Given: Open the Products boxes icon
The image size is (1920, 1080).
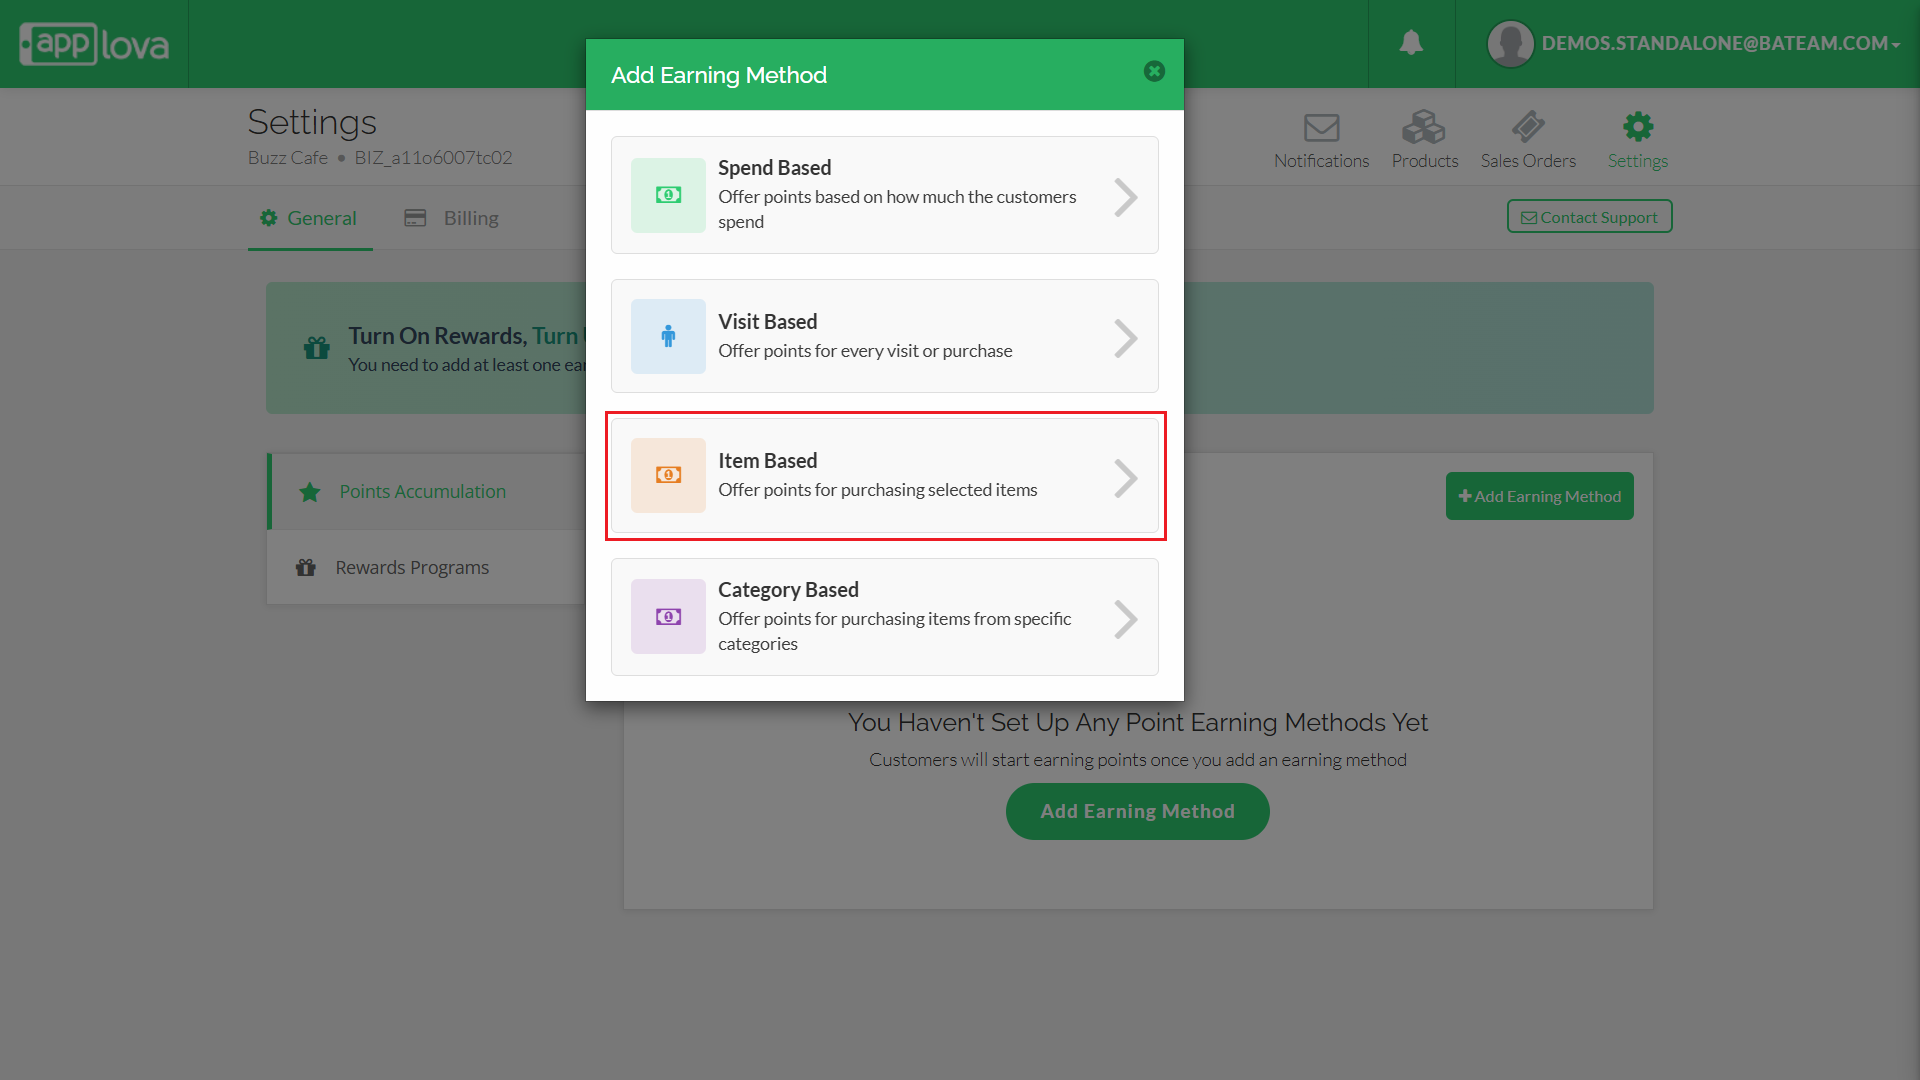Looking at the screenshot, I should pyautogui.click(x=1424, y=127).
